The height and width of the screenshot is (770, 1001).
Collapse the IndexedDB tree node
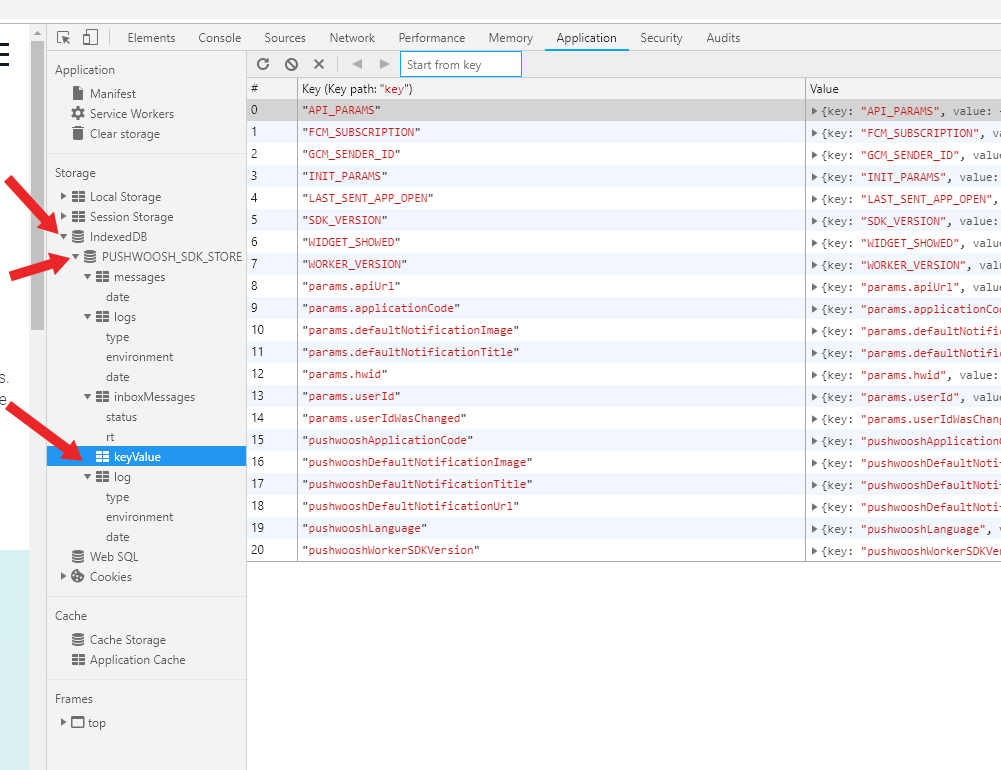click(x=63, y=236)
